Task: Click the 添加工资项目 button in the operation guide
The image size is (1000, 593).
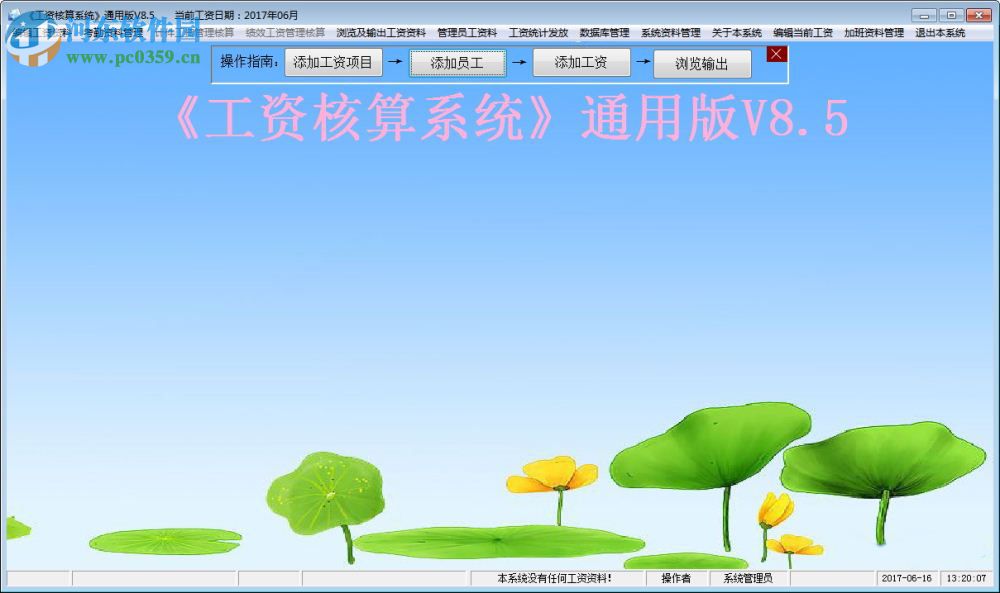Action: (x=335, y=61)
